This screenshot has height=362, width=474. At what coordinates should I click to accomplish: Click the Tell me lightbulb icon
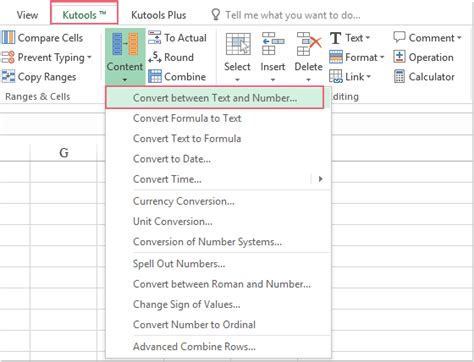tap(216, 15)
